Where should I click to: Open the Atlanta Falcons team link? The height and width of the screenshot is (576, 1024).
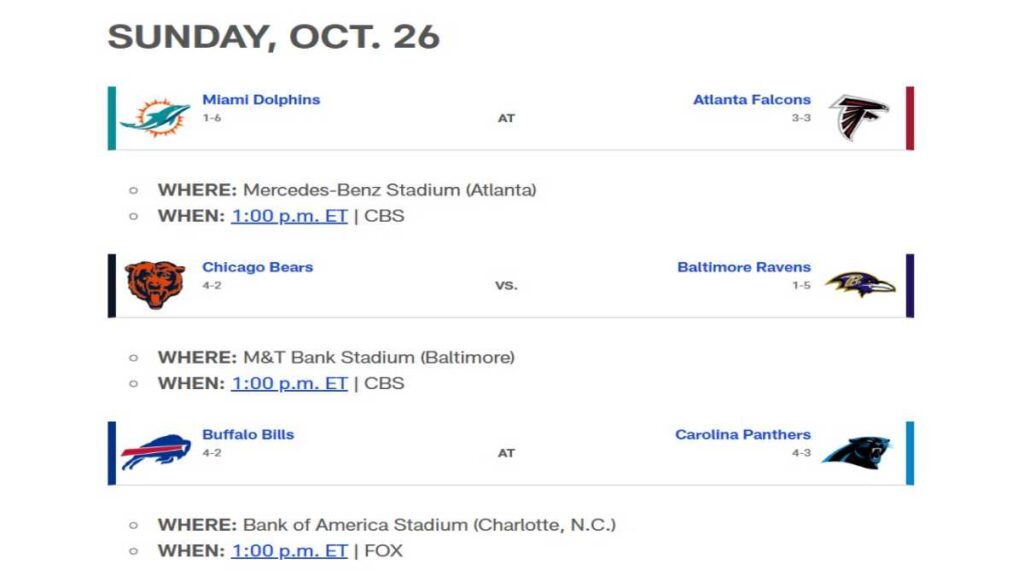(x=751, y=100)
